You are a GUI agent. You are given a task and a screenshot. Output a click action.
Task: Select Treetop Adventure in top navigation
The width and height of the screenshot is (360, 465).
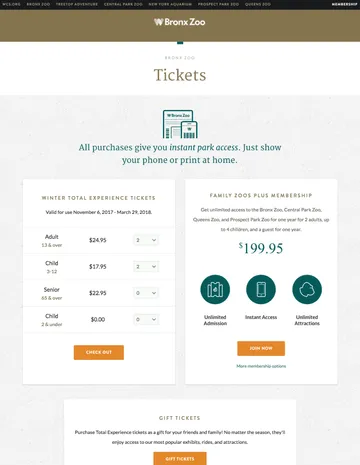(x=77, y=4)
